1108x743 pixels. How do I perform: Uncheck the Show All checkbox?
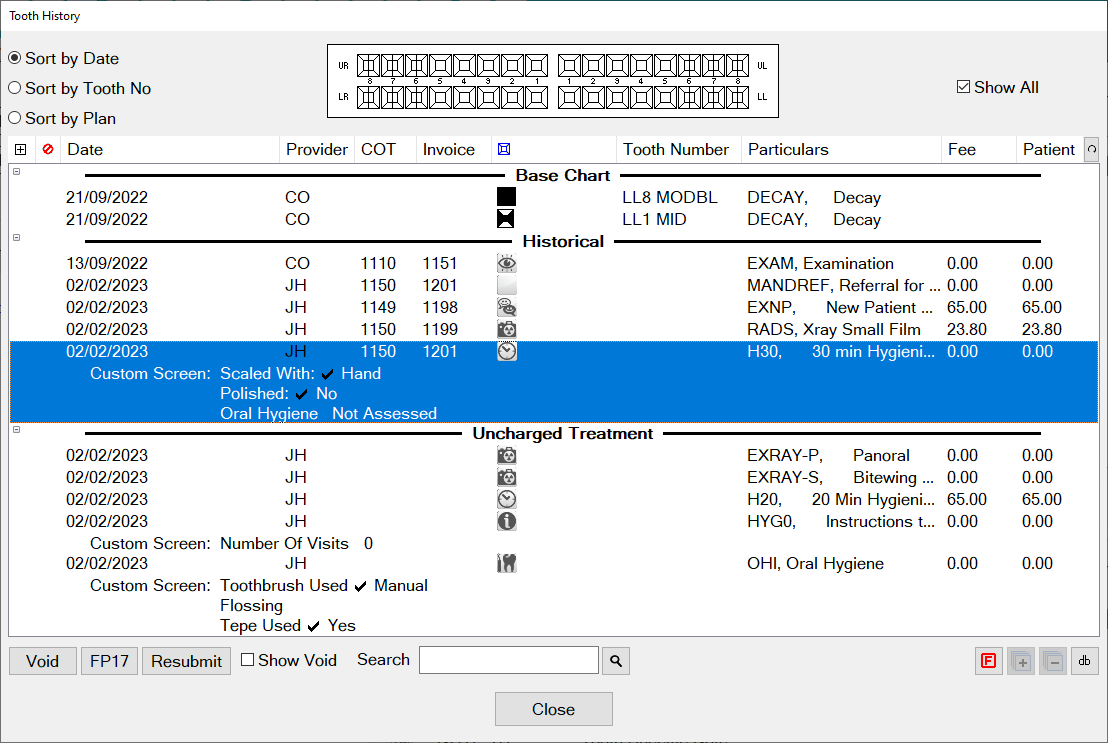(963, 87)
